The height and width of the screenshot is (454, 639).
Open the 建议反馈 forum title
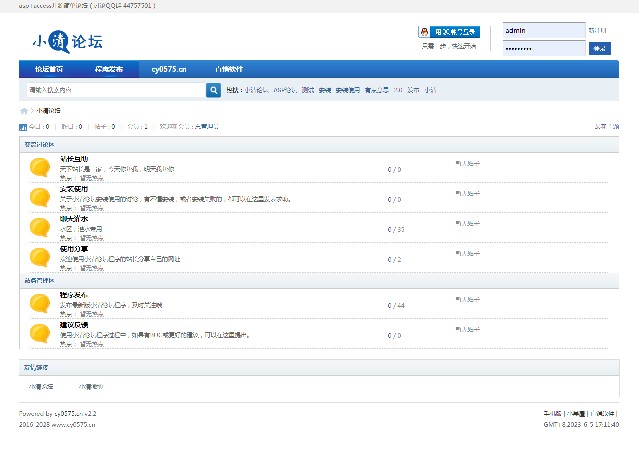[x=74, y=325]
